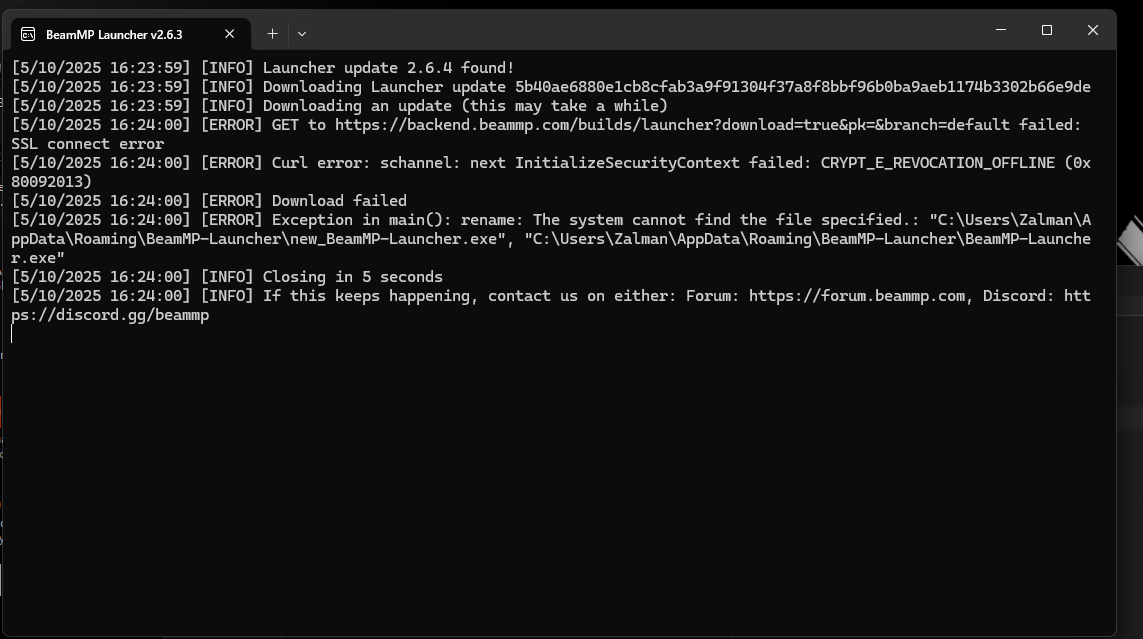1143x639 pixels.
Task: Click the "Launcher update 2.6.4 found!" line
Action: tap(388, 68)
